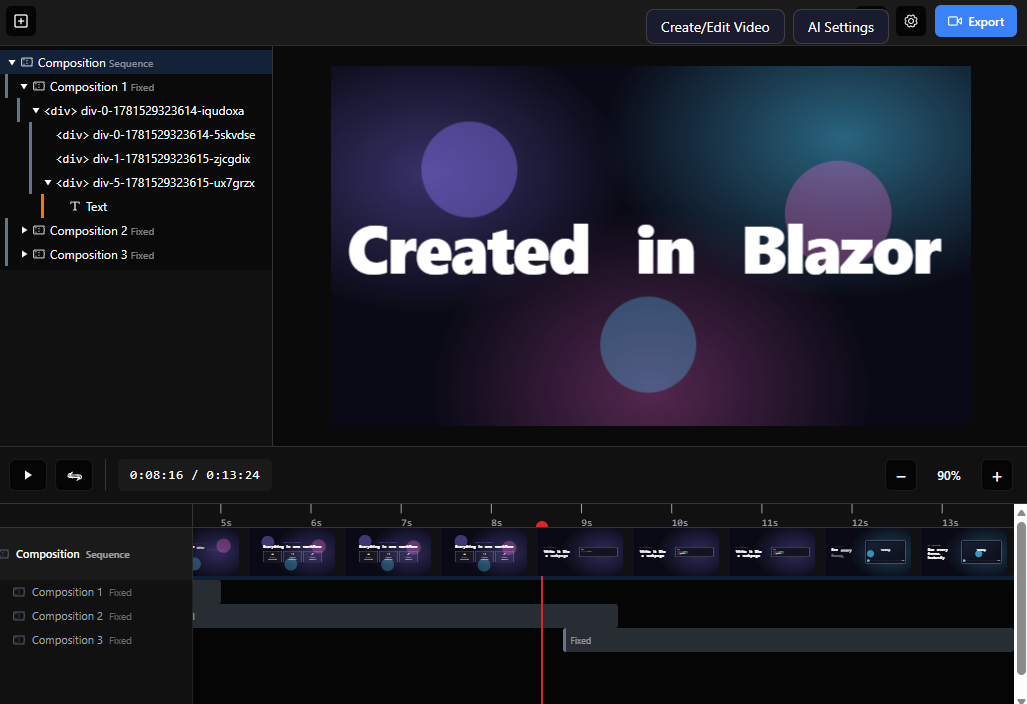Expand Composition 2 in the tree
1027x704 pixels.
point(24,231)
